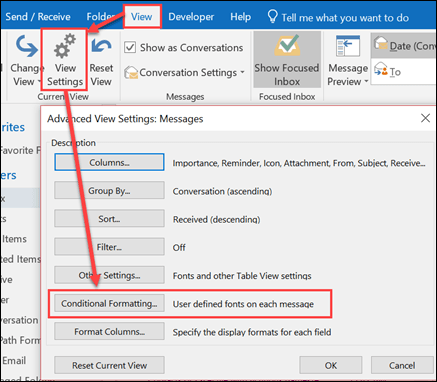
Task: Open the Format Columns... button
Action: pos(109,332)
